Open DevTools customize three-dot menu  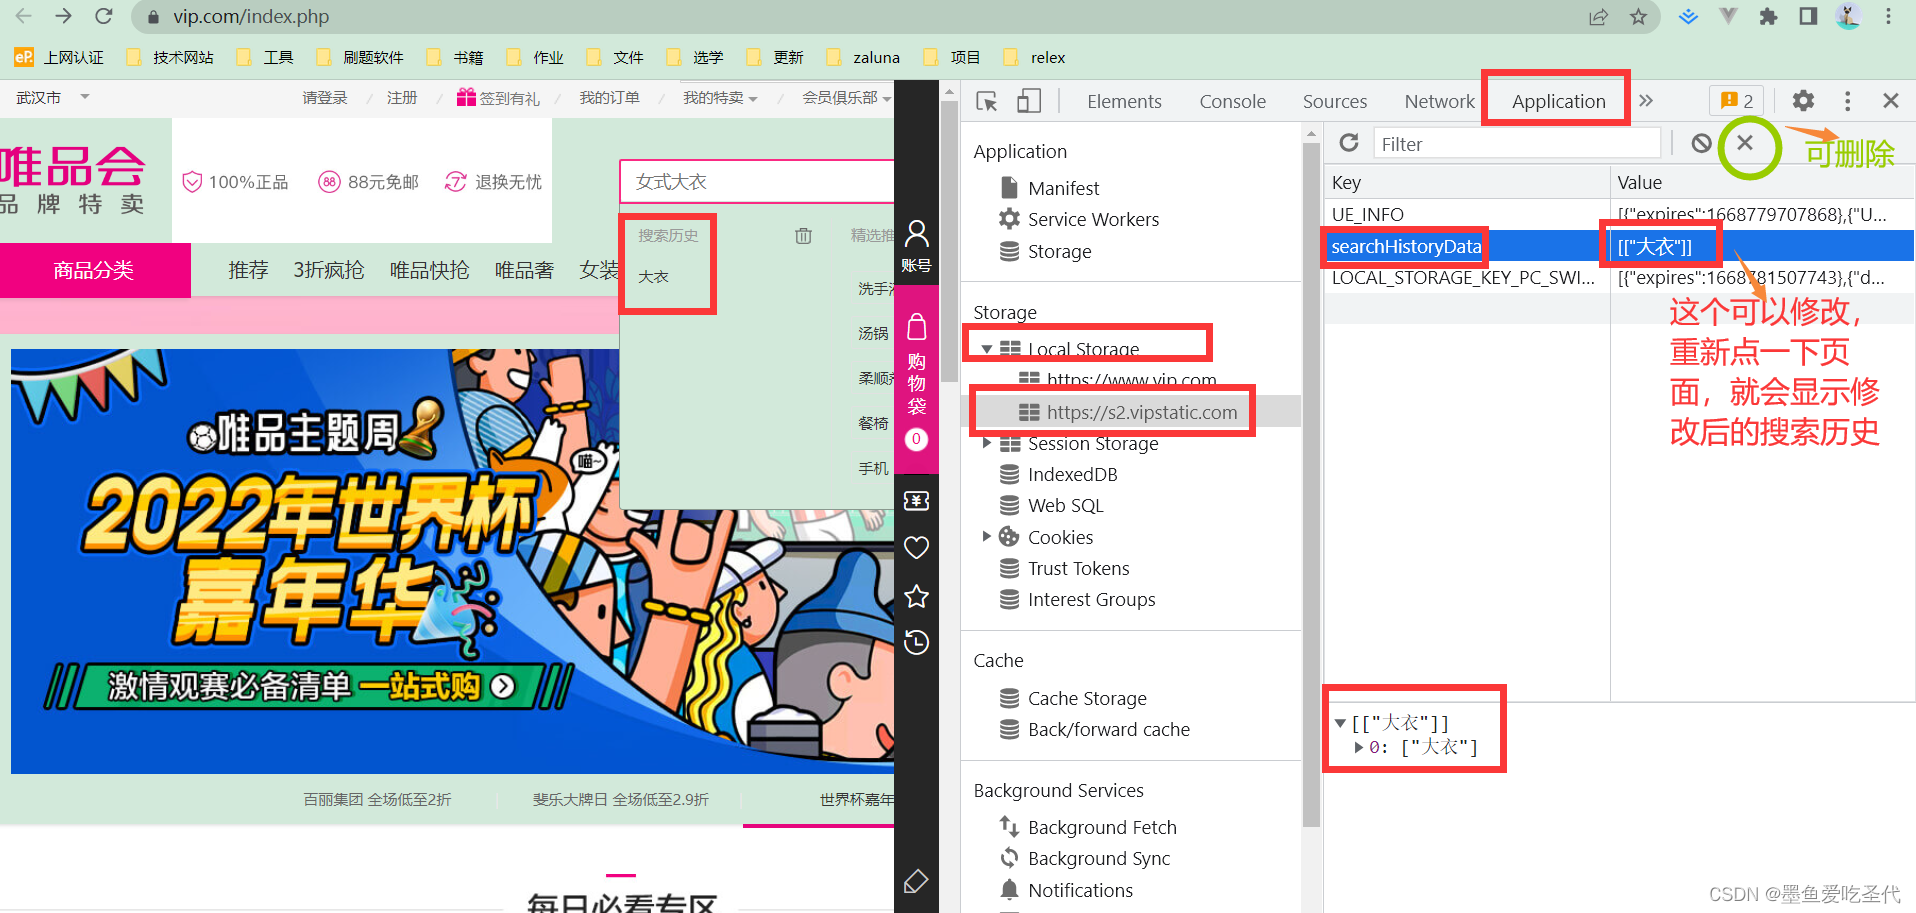click(x=1847, y=101)
